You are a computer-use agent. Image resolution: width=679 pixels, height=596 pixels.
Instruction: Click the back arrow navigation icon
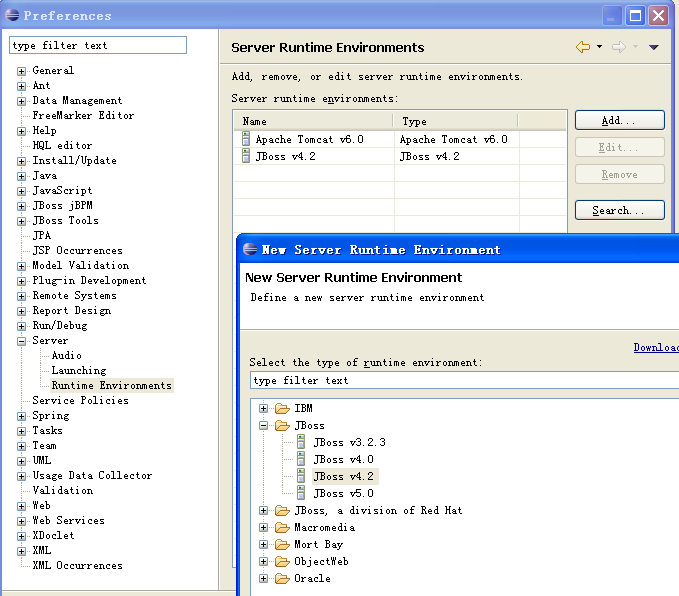coord(583,47)
